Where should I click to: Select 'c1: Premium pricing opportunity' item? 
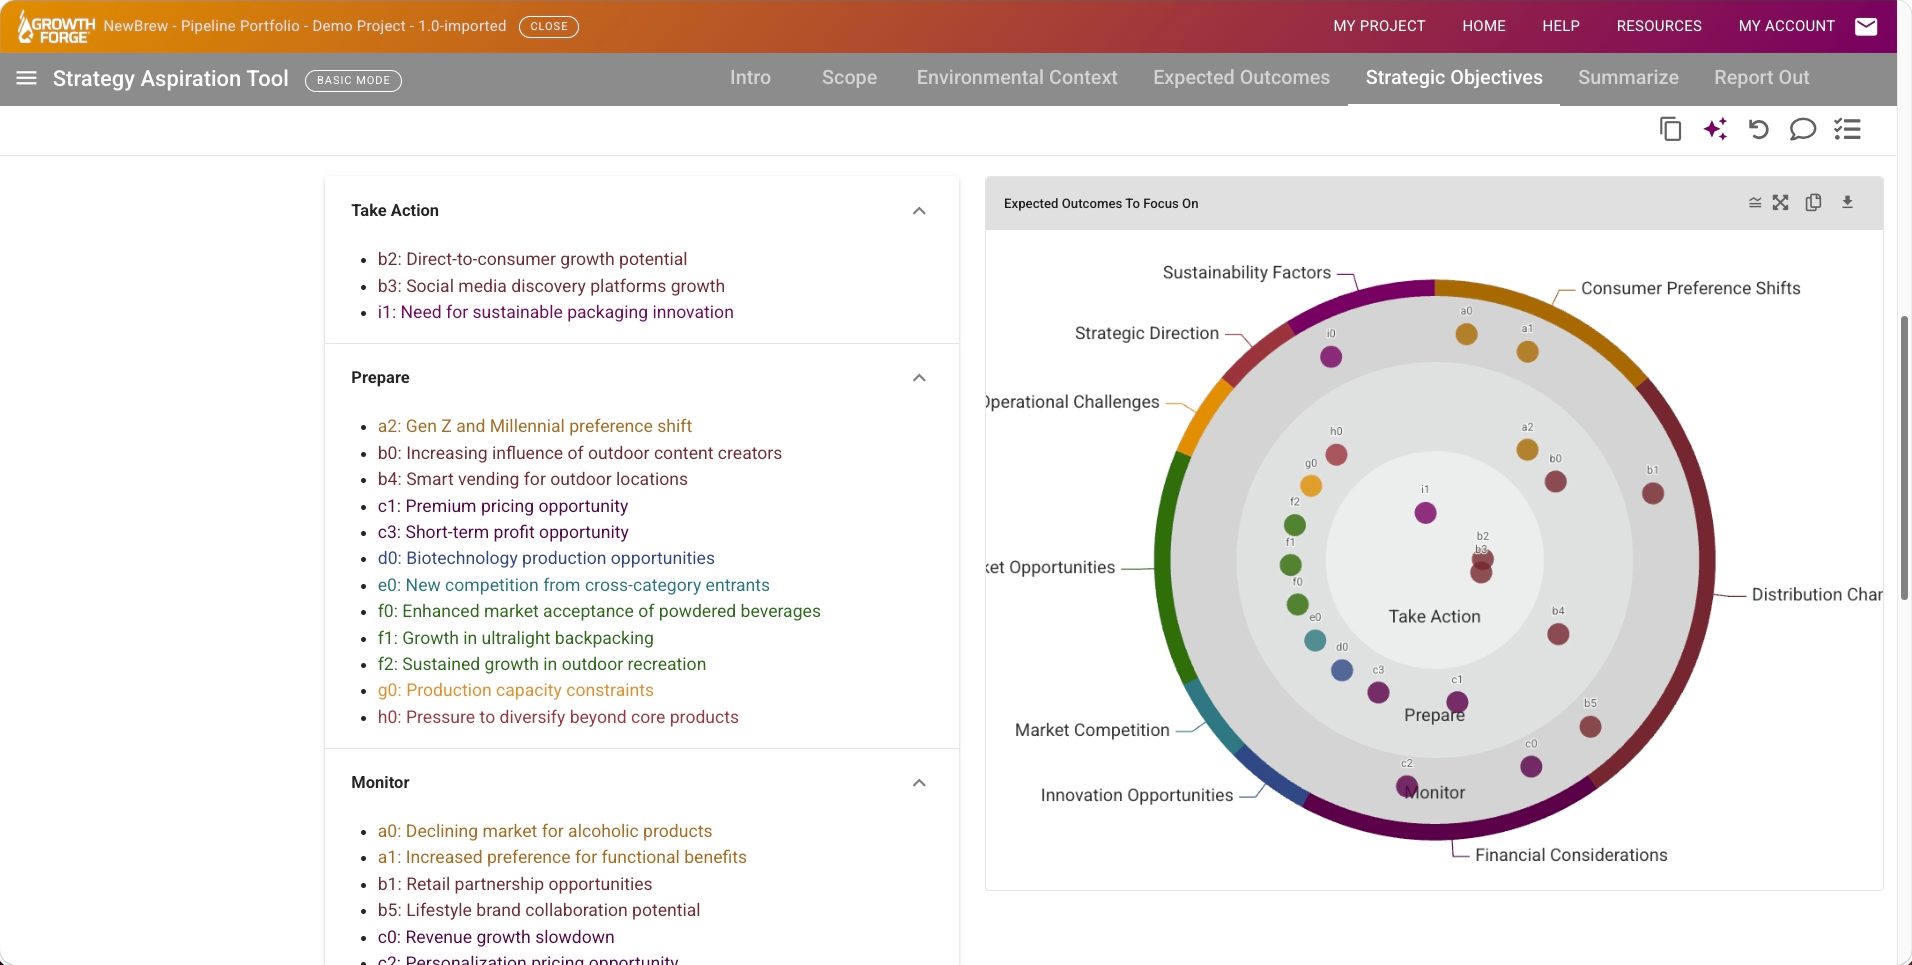point(503,506)
